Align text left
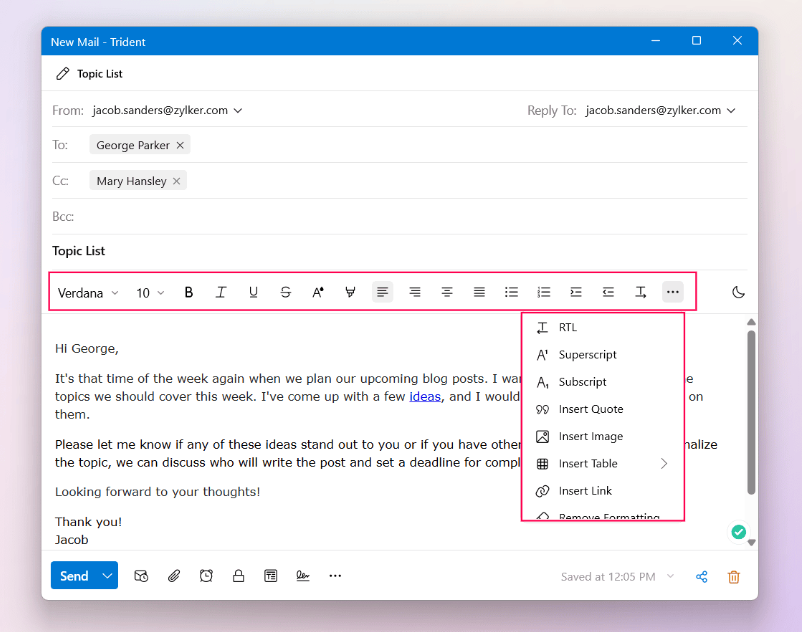Viewport: 802px width, 632px height. tap(382, 292)
